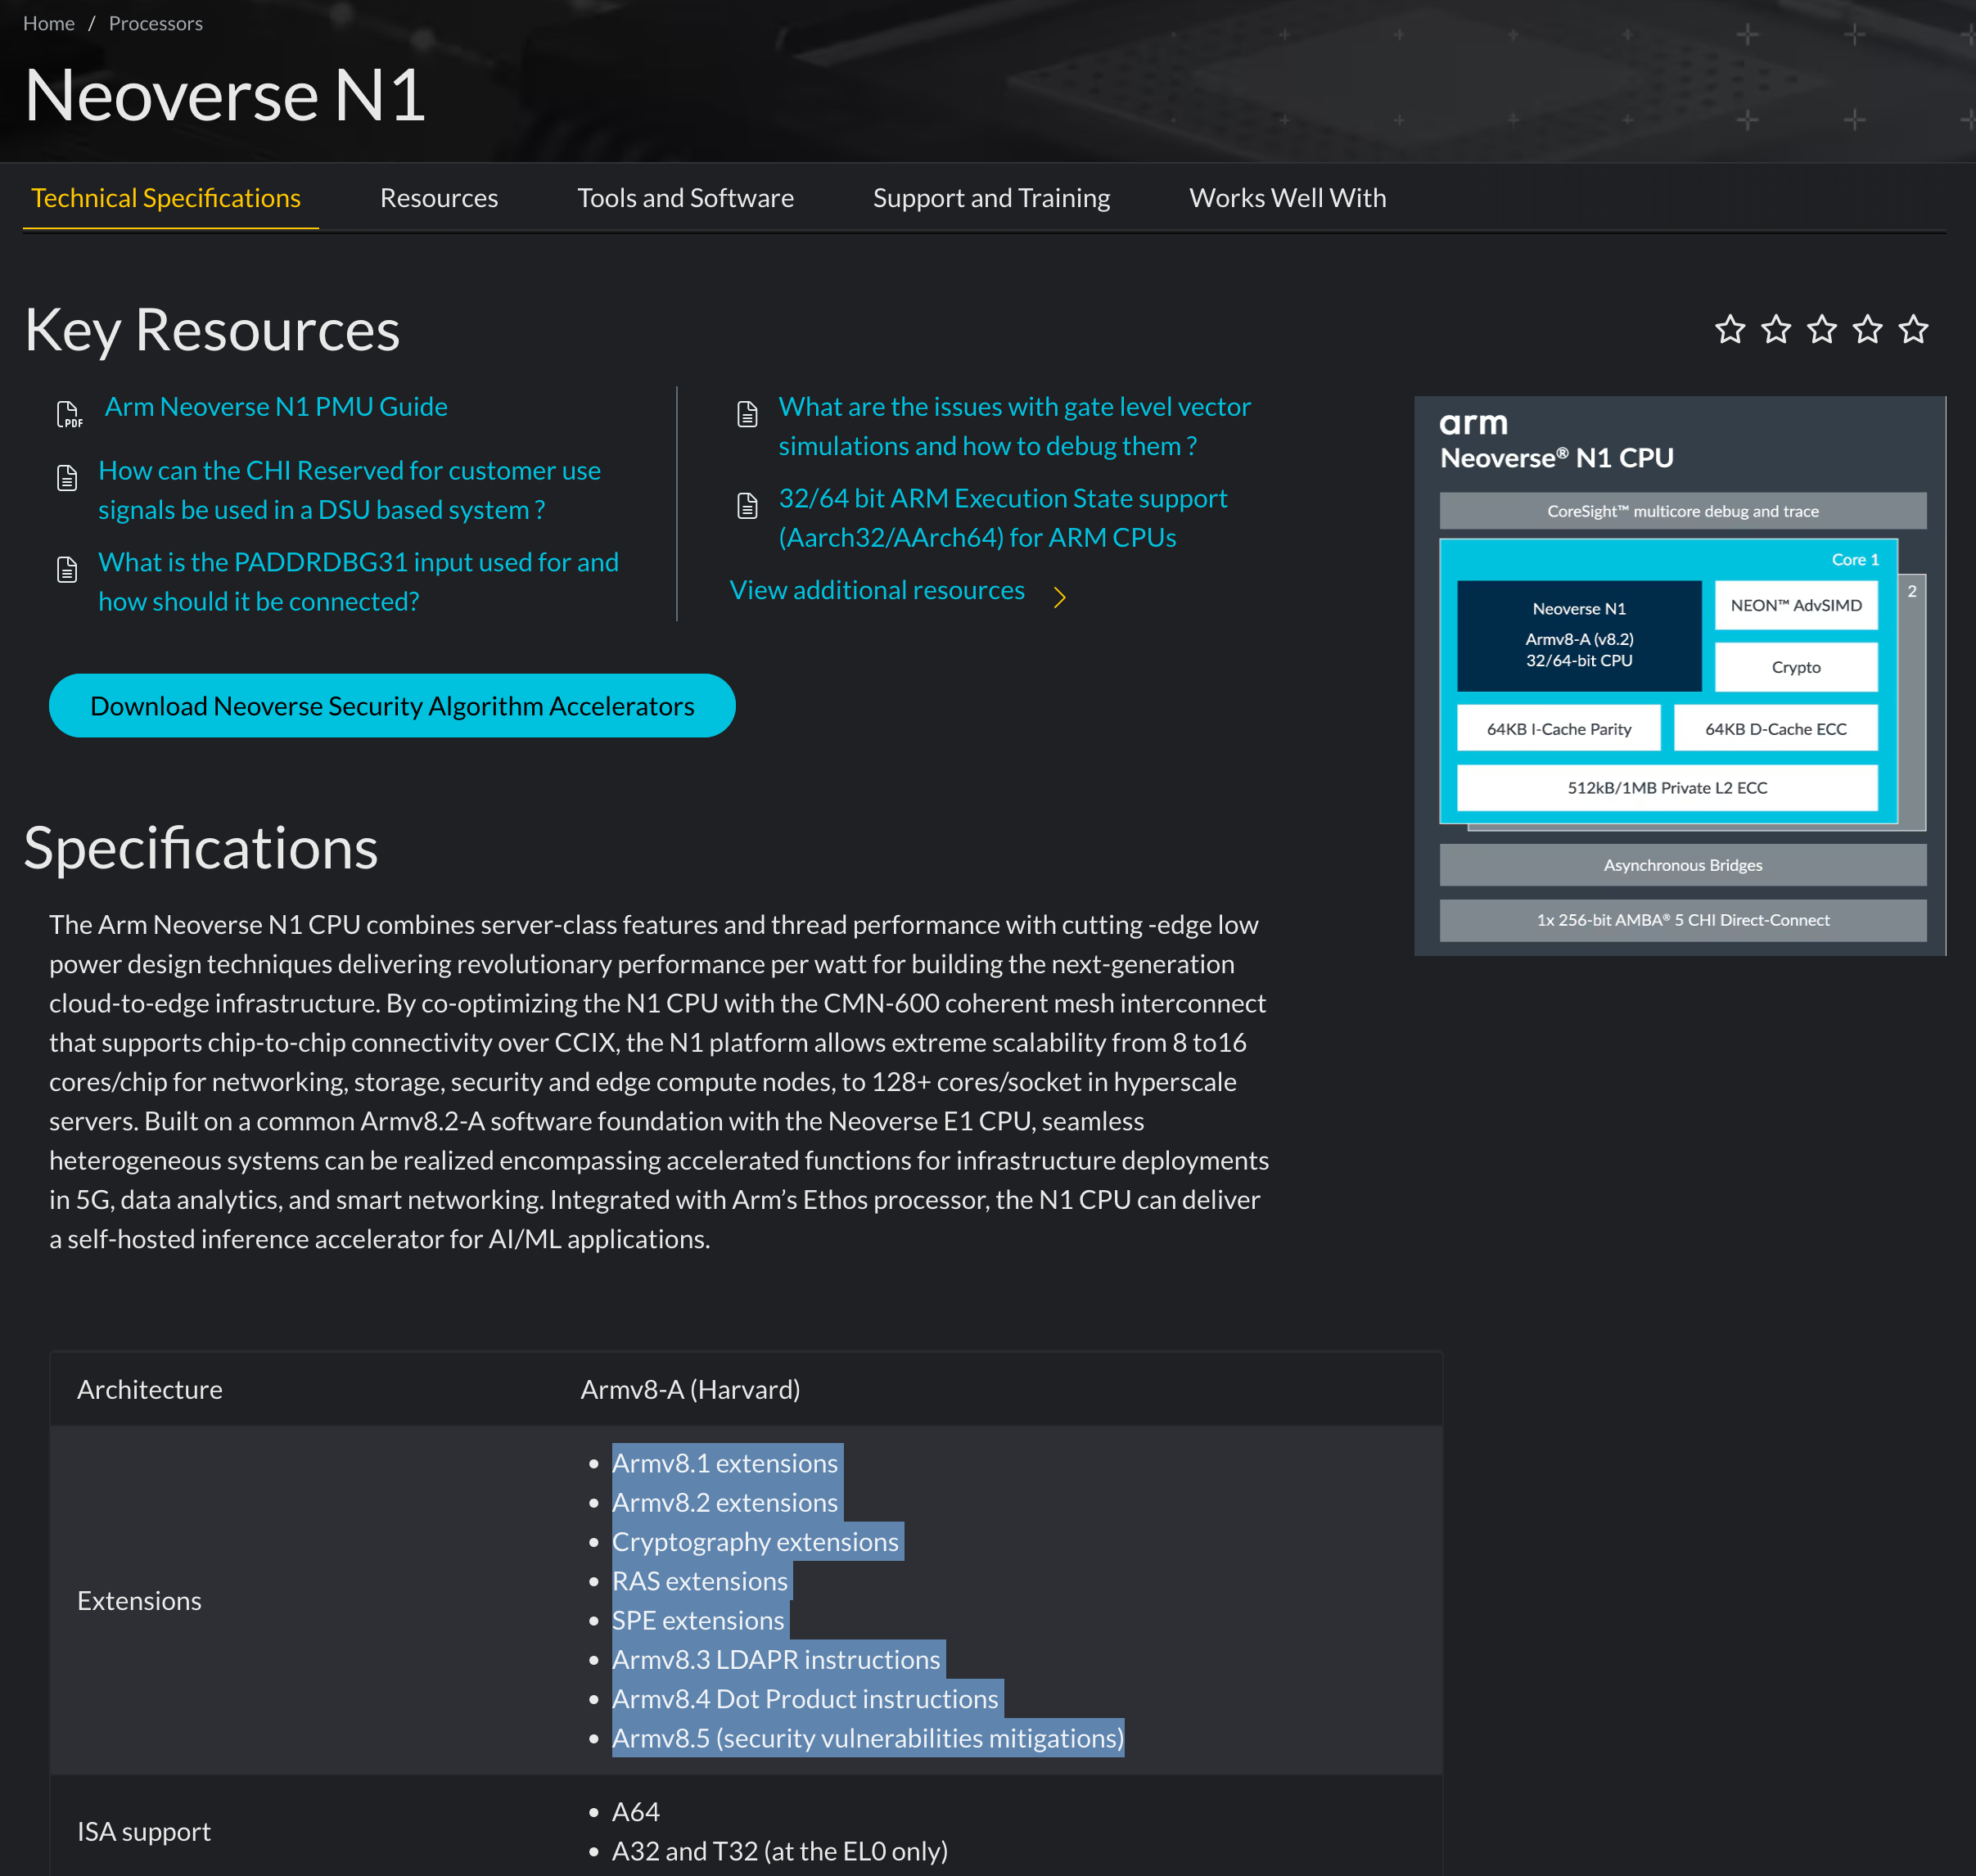This screenshot has width=1976, height=1876.
Task: Click View additional resources link
Action: (x=877, y=590)
